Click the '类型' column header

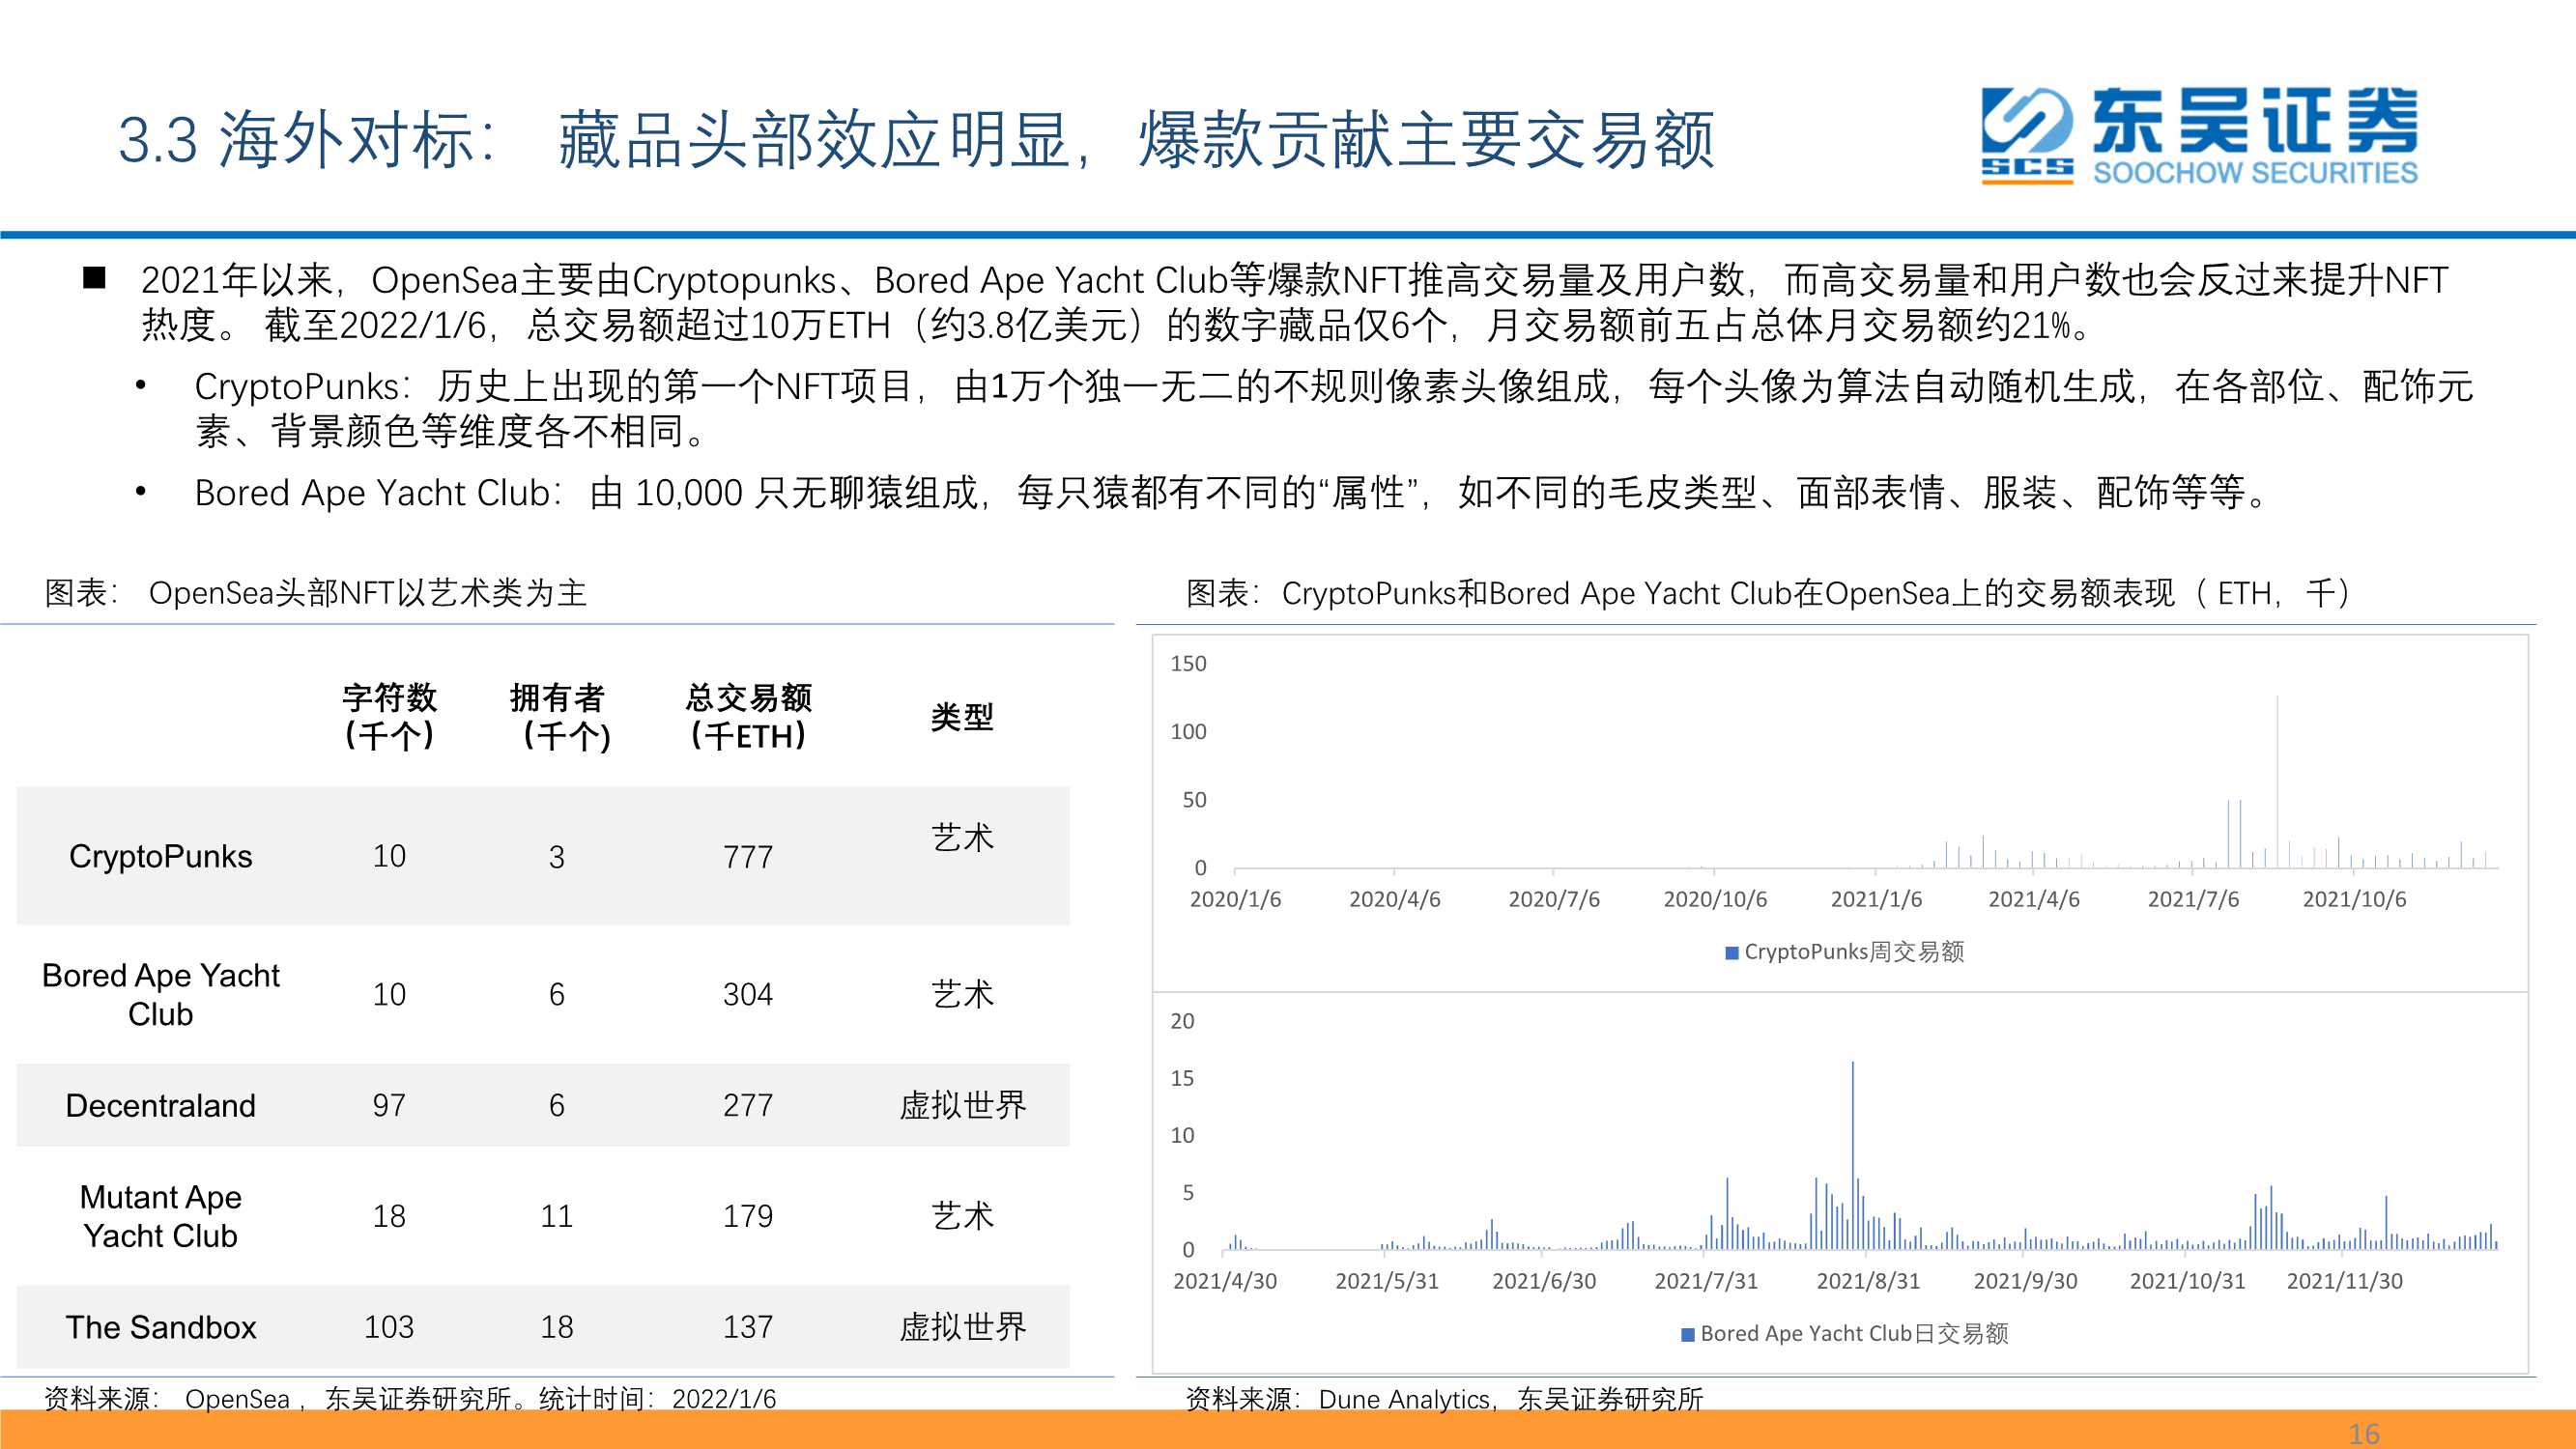(962, 717)
